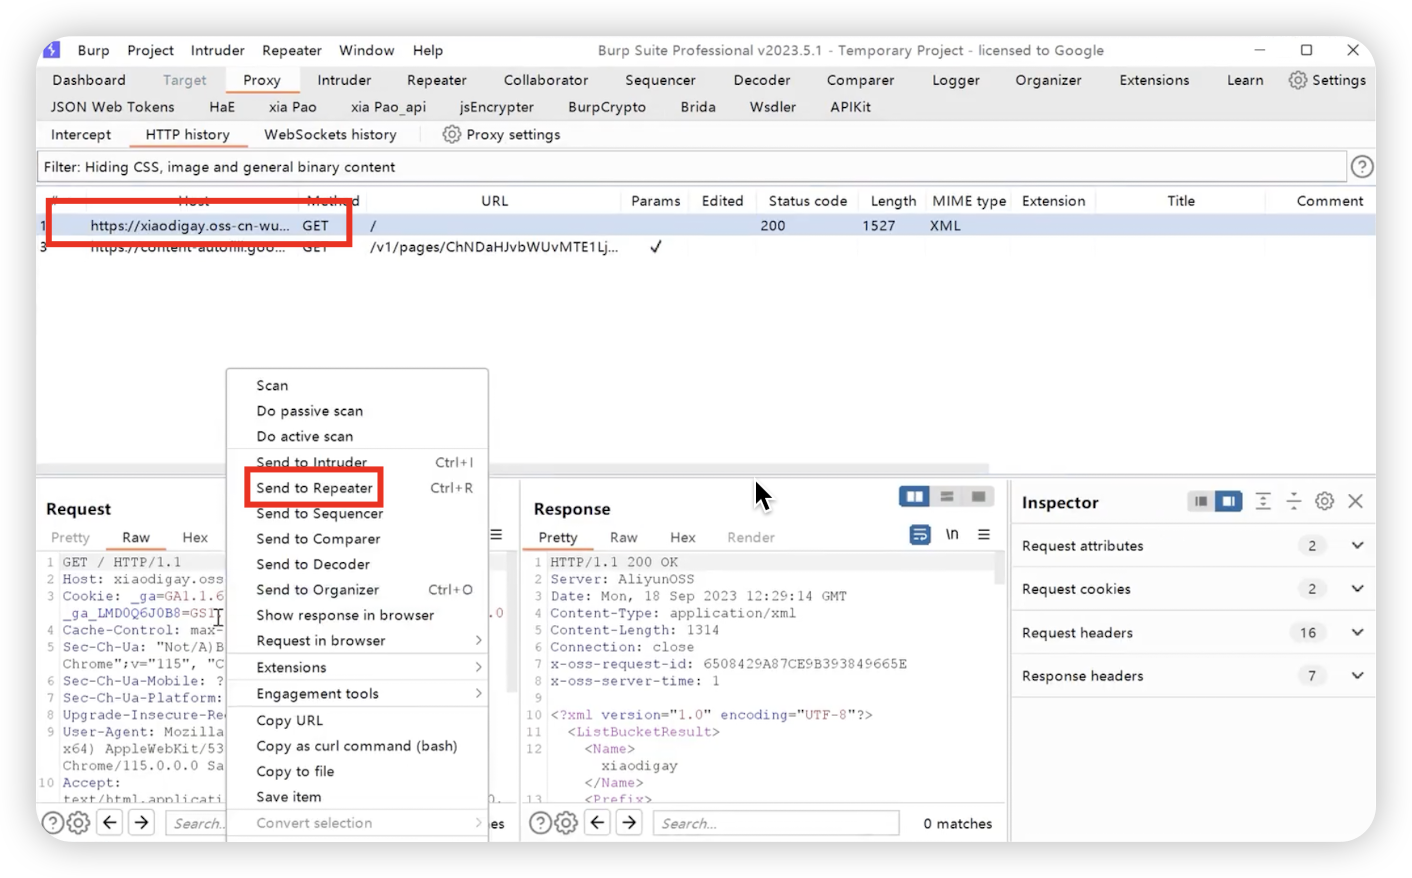Open Inspector settings gear
Viewport: 1412px width, 878px height.
(x=1324, y=501)
